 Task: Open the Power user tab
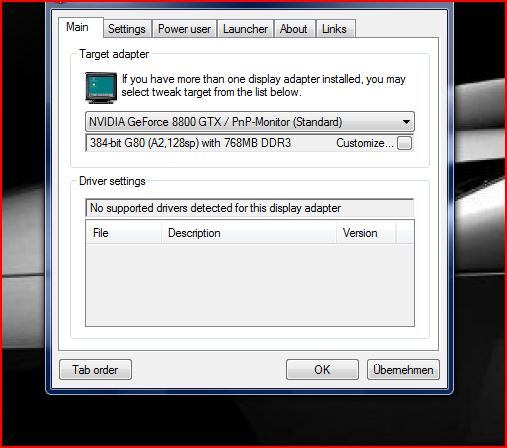pyautogui.click(x=184, y=29)
